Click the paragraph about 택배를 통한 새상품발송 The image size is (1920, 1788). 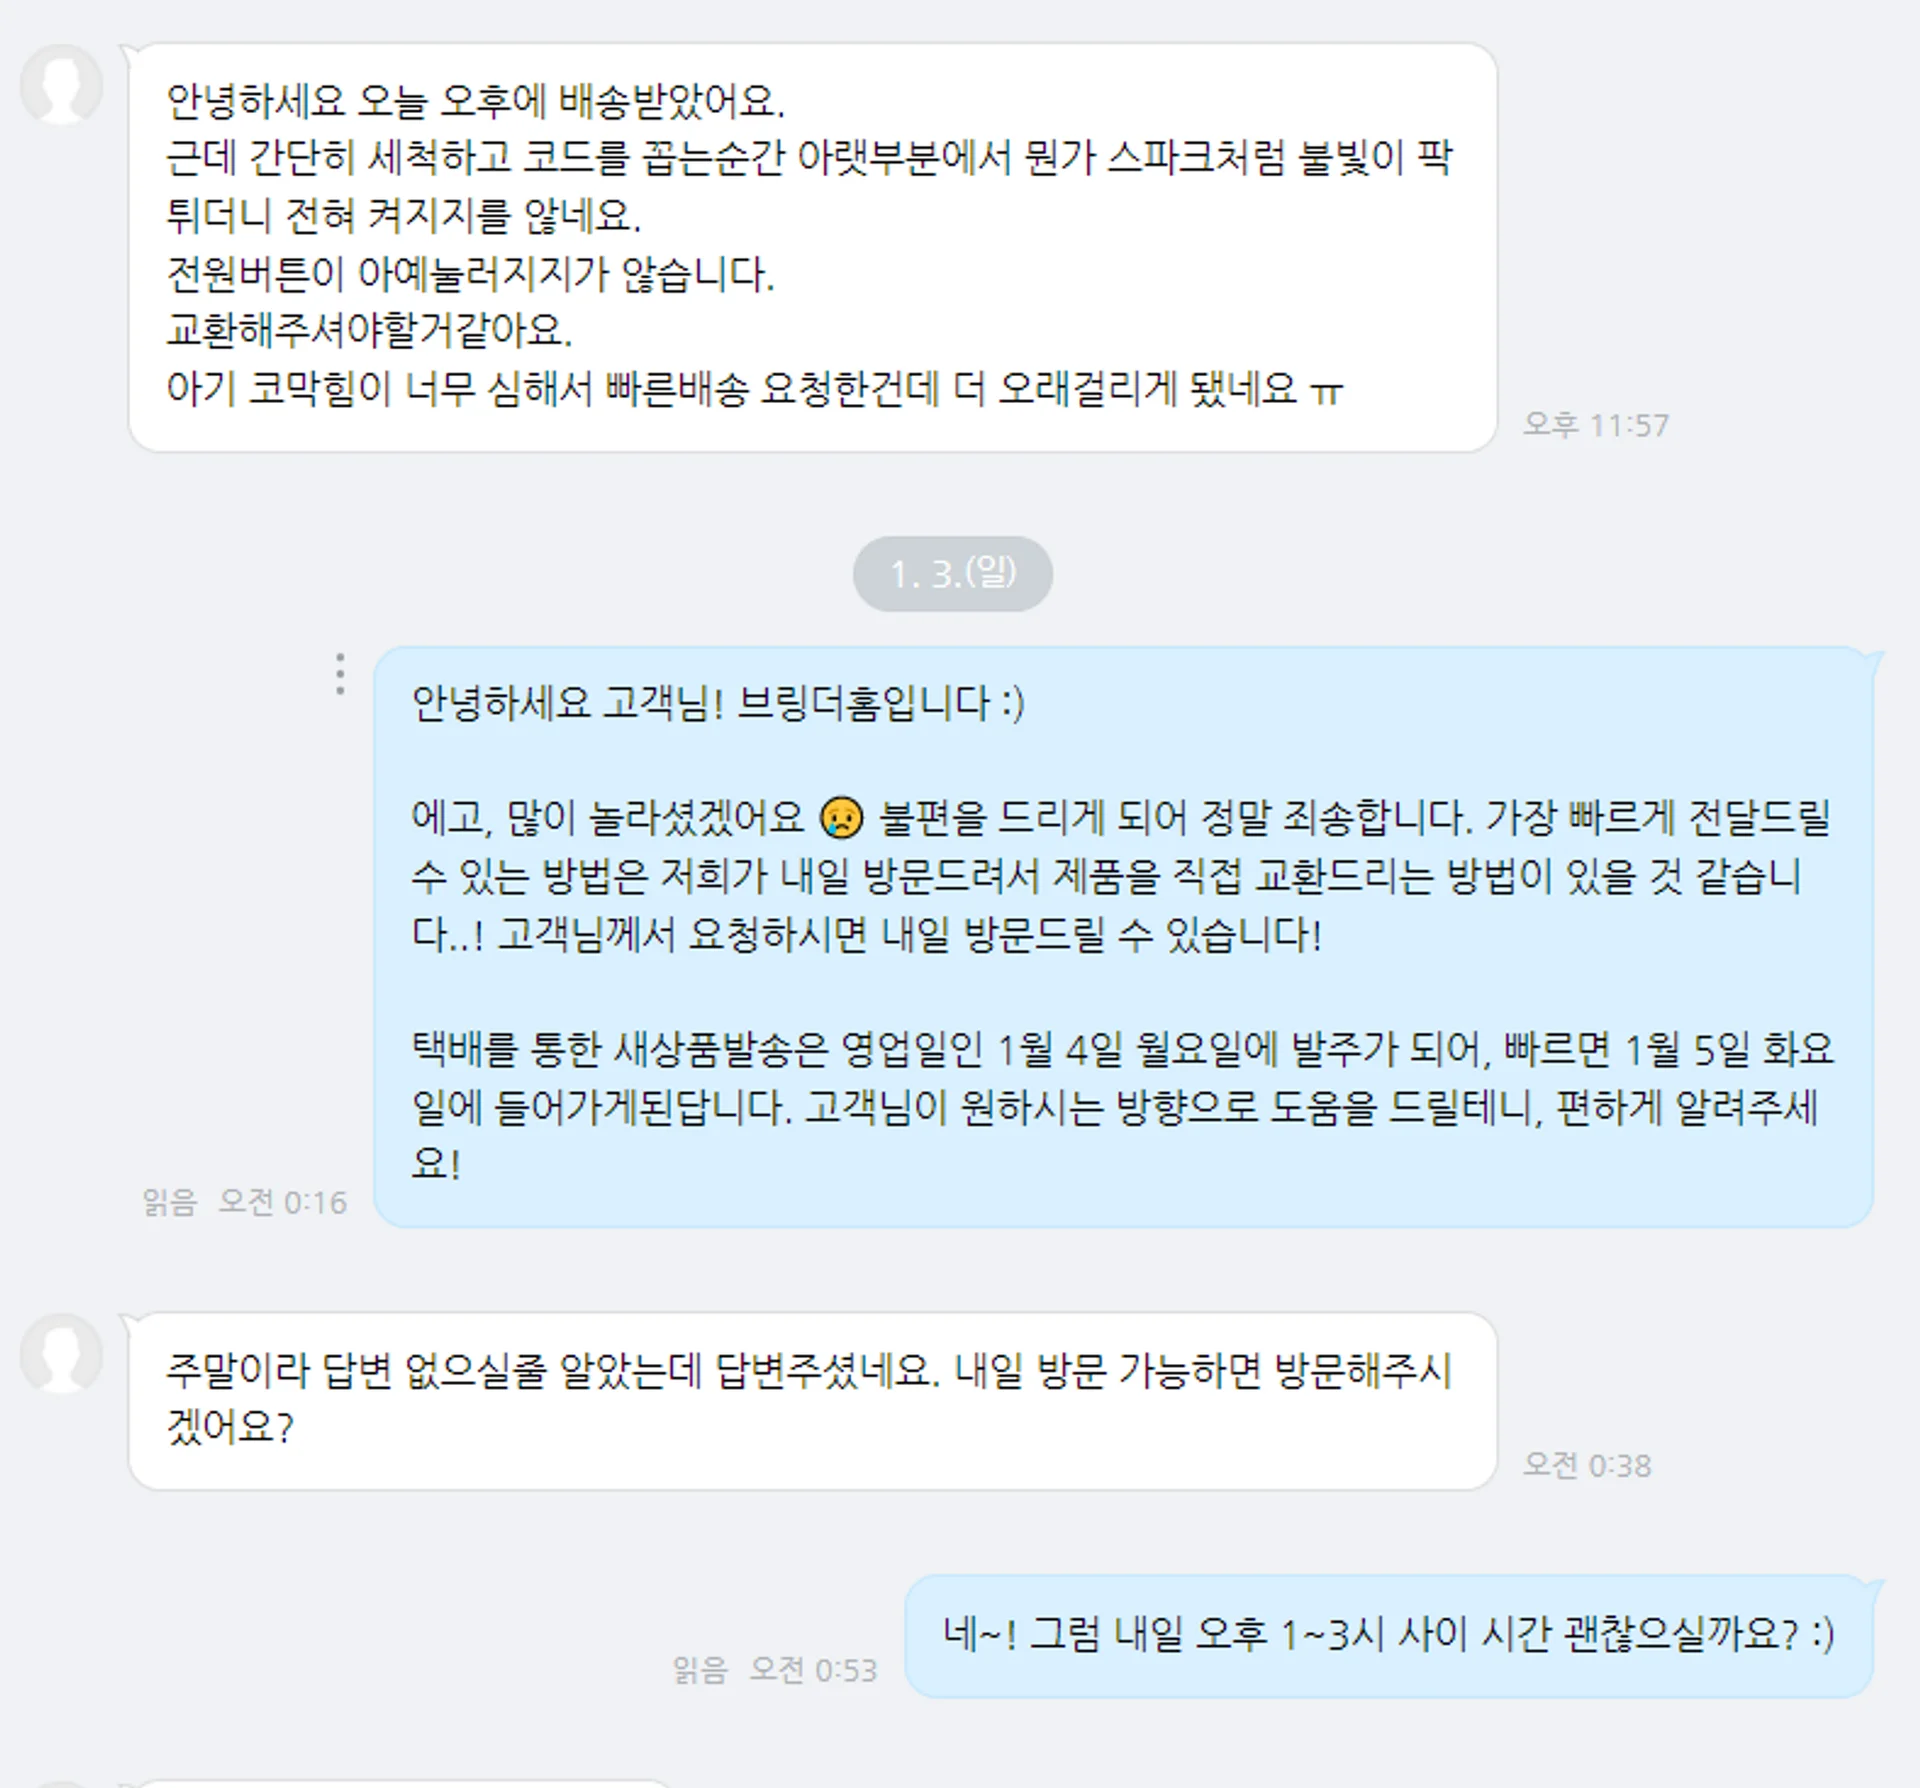tap(1123, 1106)
